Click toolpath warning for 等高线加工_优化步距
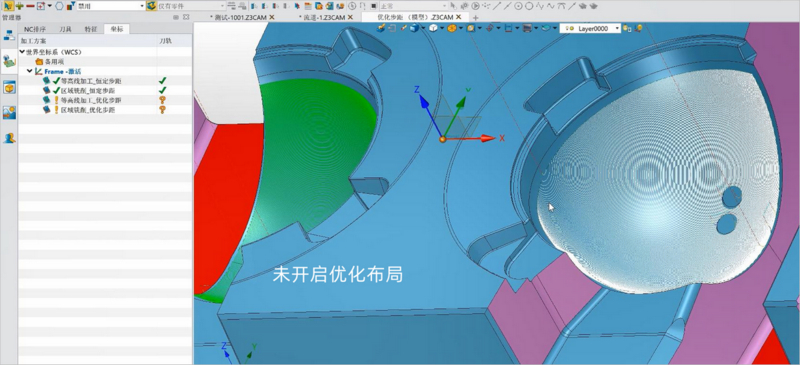800x365 pixels. (163, 100)
